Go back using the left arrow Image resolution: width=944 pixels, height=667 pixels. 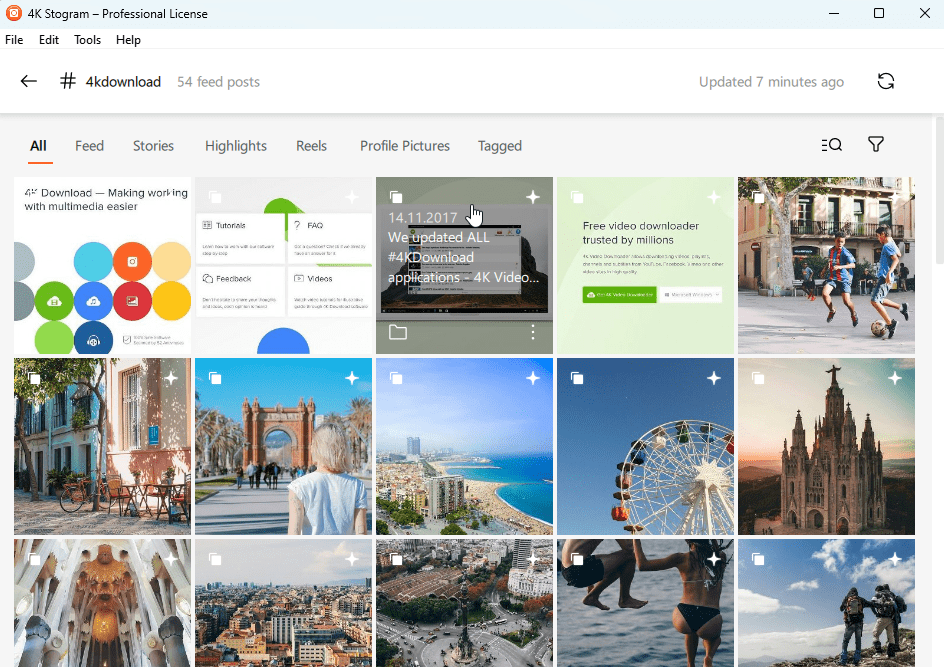(28, 81)
